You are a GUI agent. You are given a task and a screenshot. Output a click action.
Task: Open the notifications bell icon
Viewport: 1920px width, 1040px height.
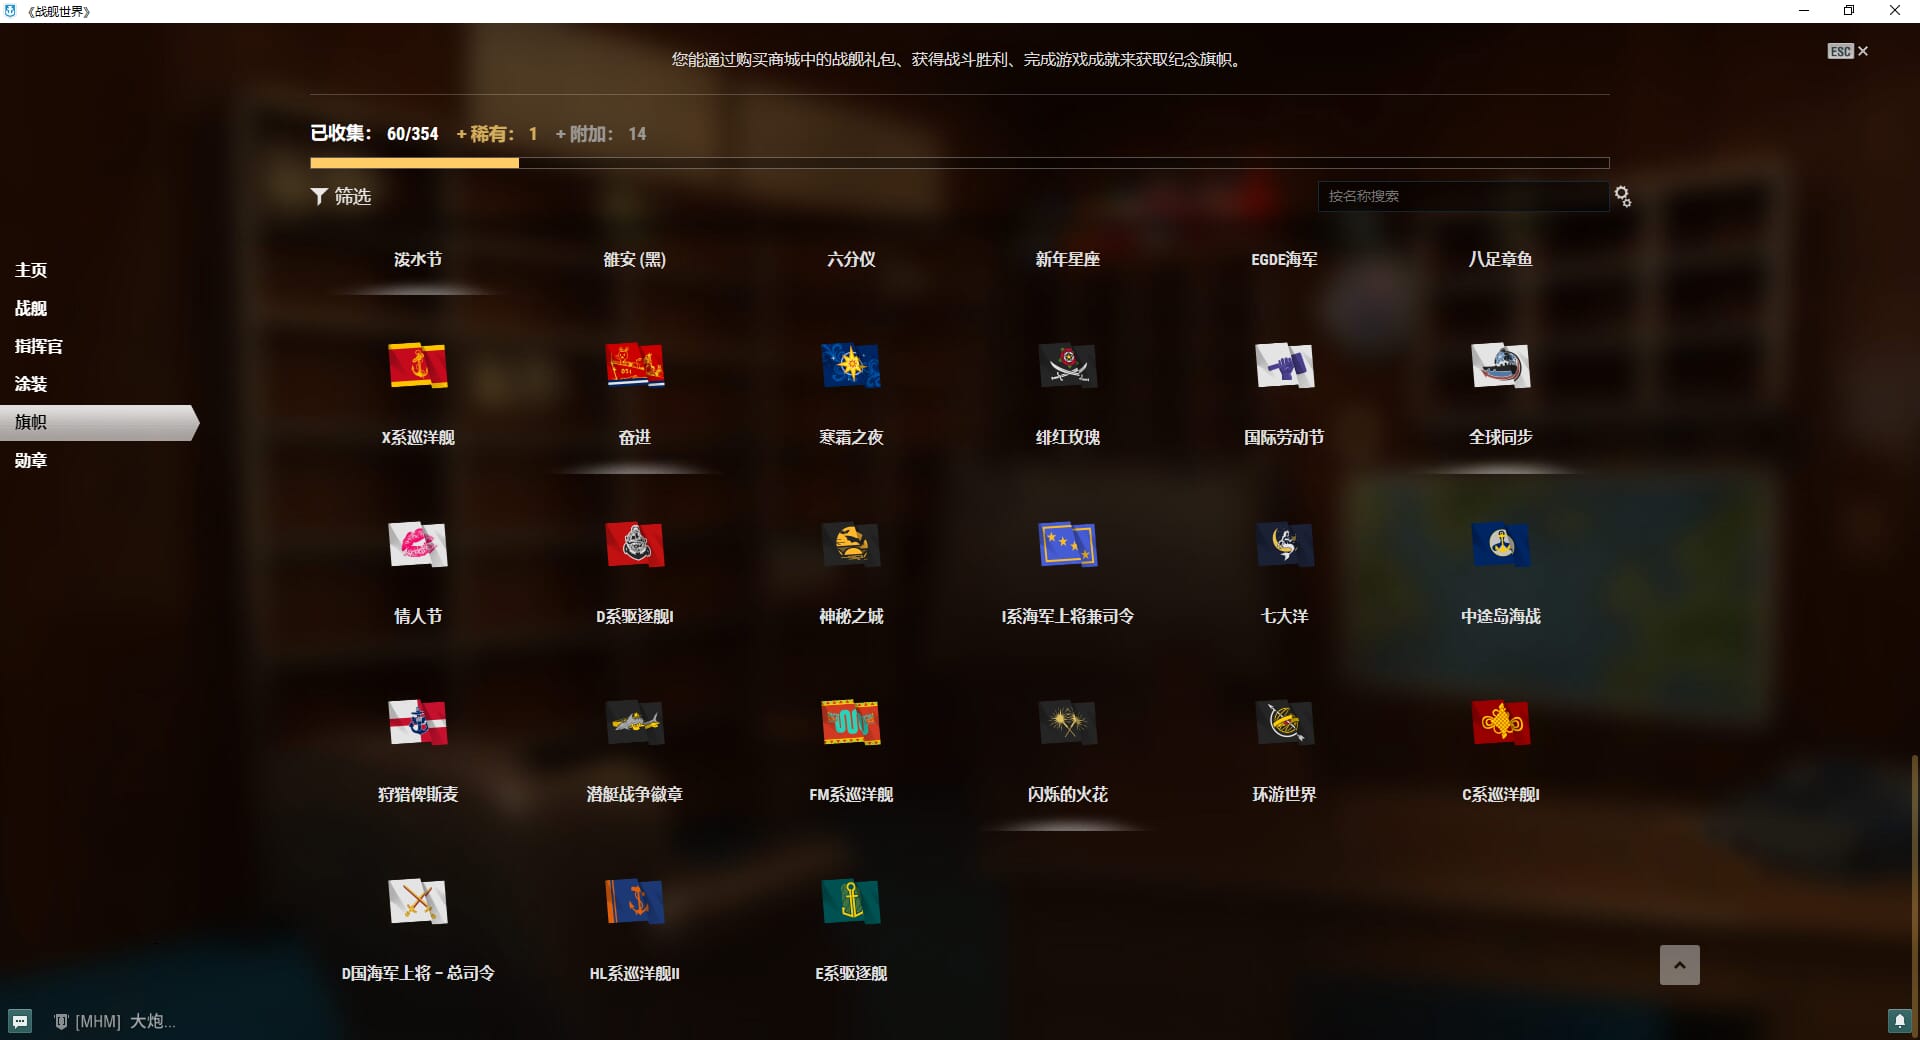[x=1899, y=1021]
